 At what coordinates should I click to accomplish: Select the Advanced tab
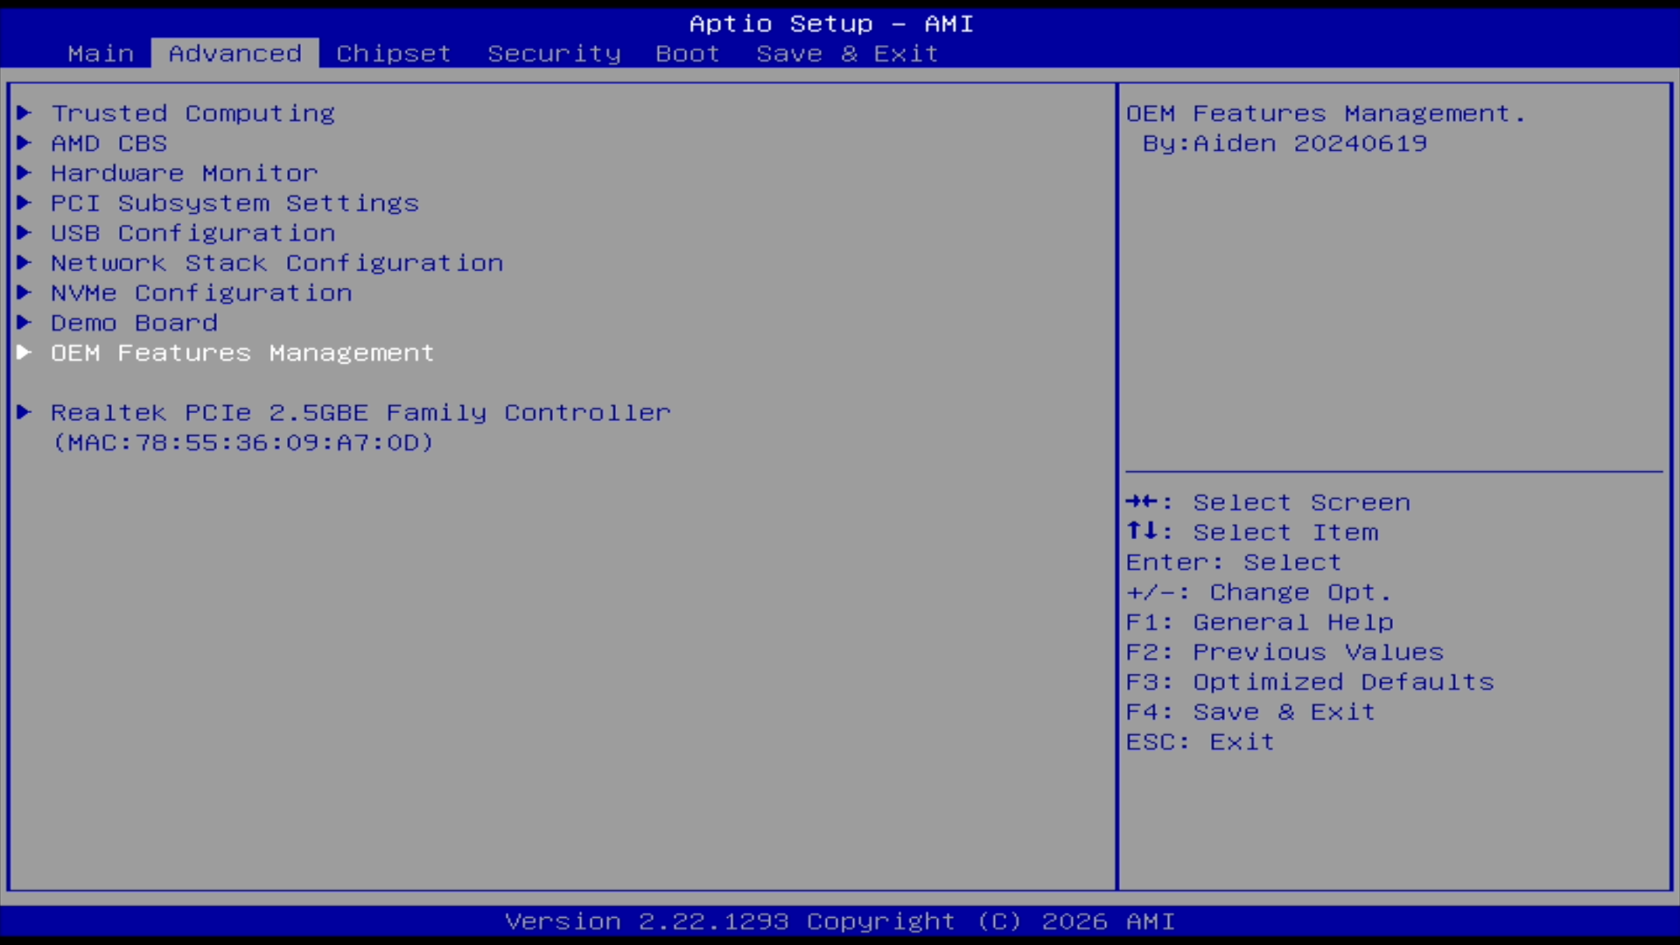click(x=235, y=53)
